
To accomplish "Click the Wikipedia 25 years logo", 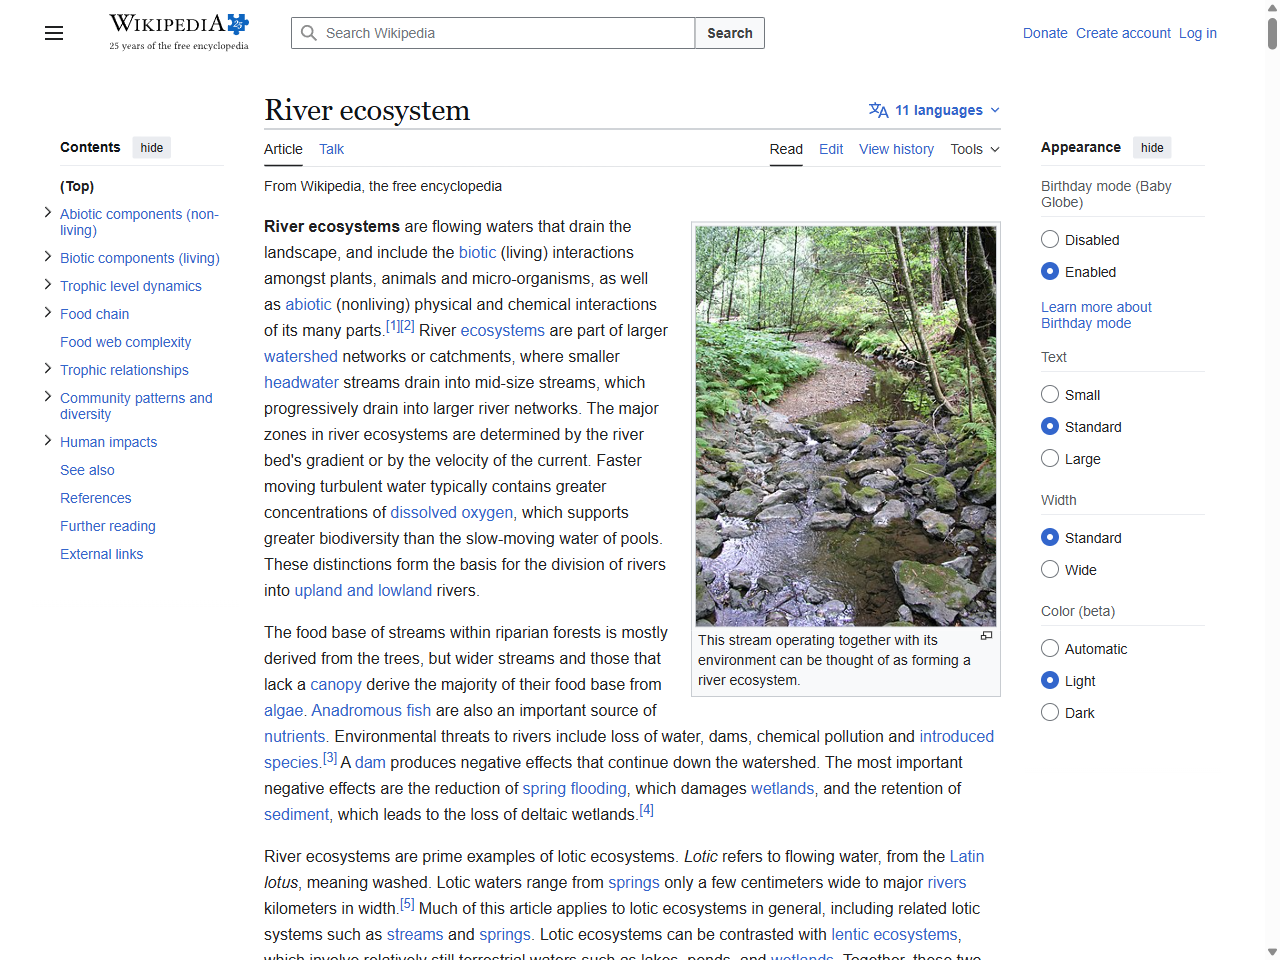I will coord(179,32).
